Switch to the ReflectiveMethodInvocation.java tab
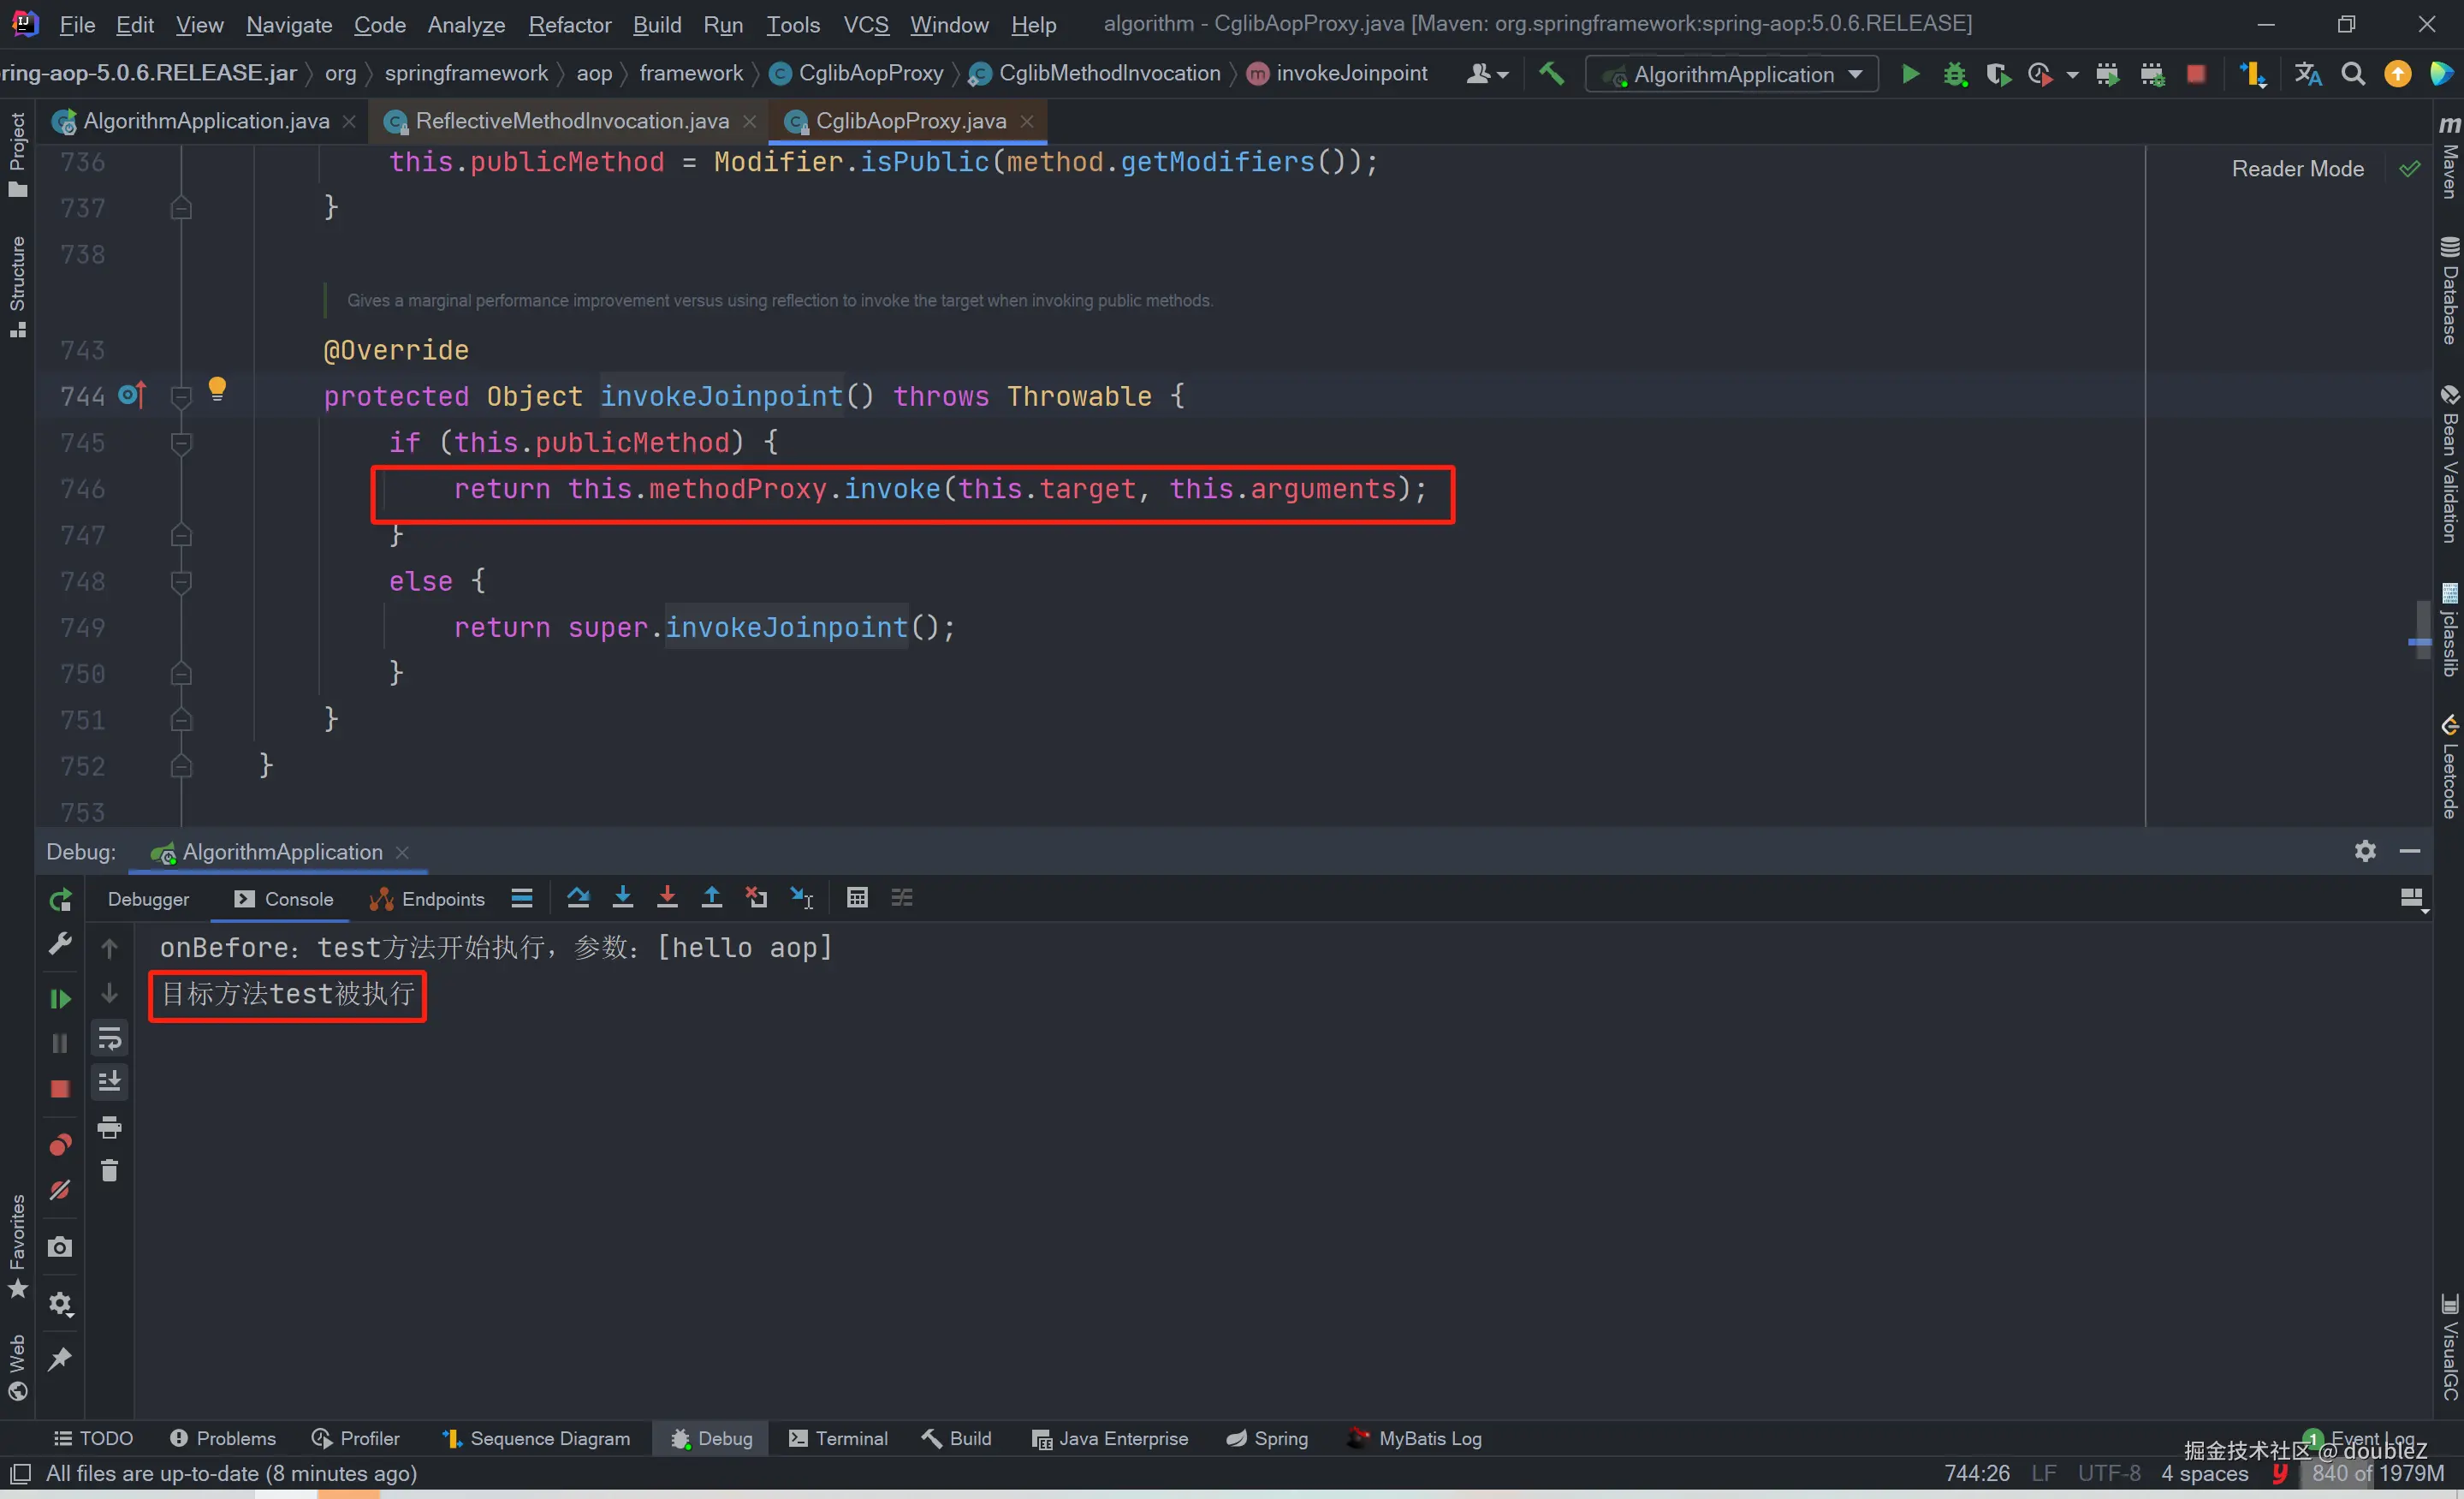 (x=571, y=121)
